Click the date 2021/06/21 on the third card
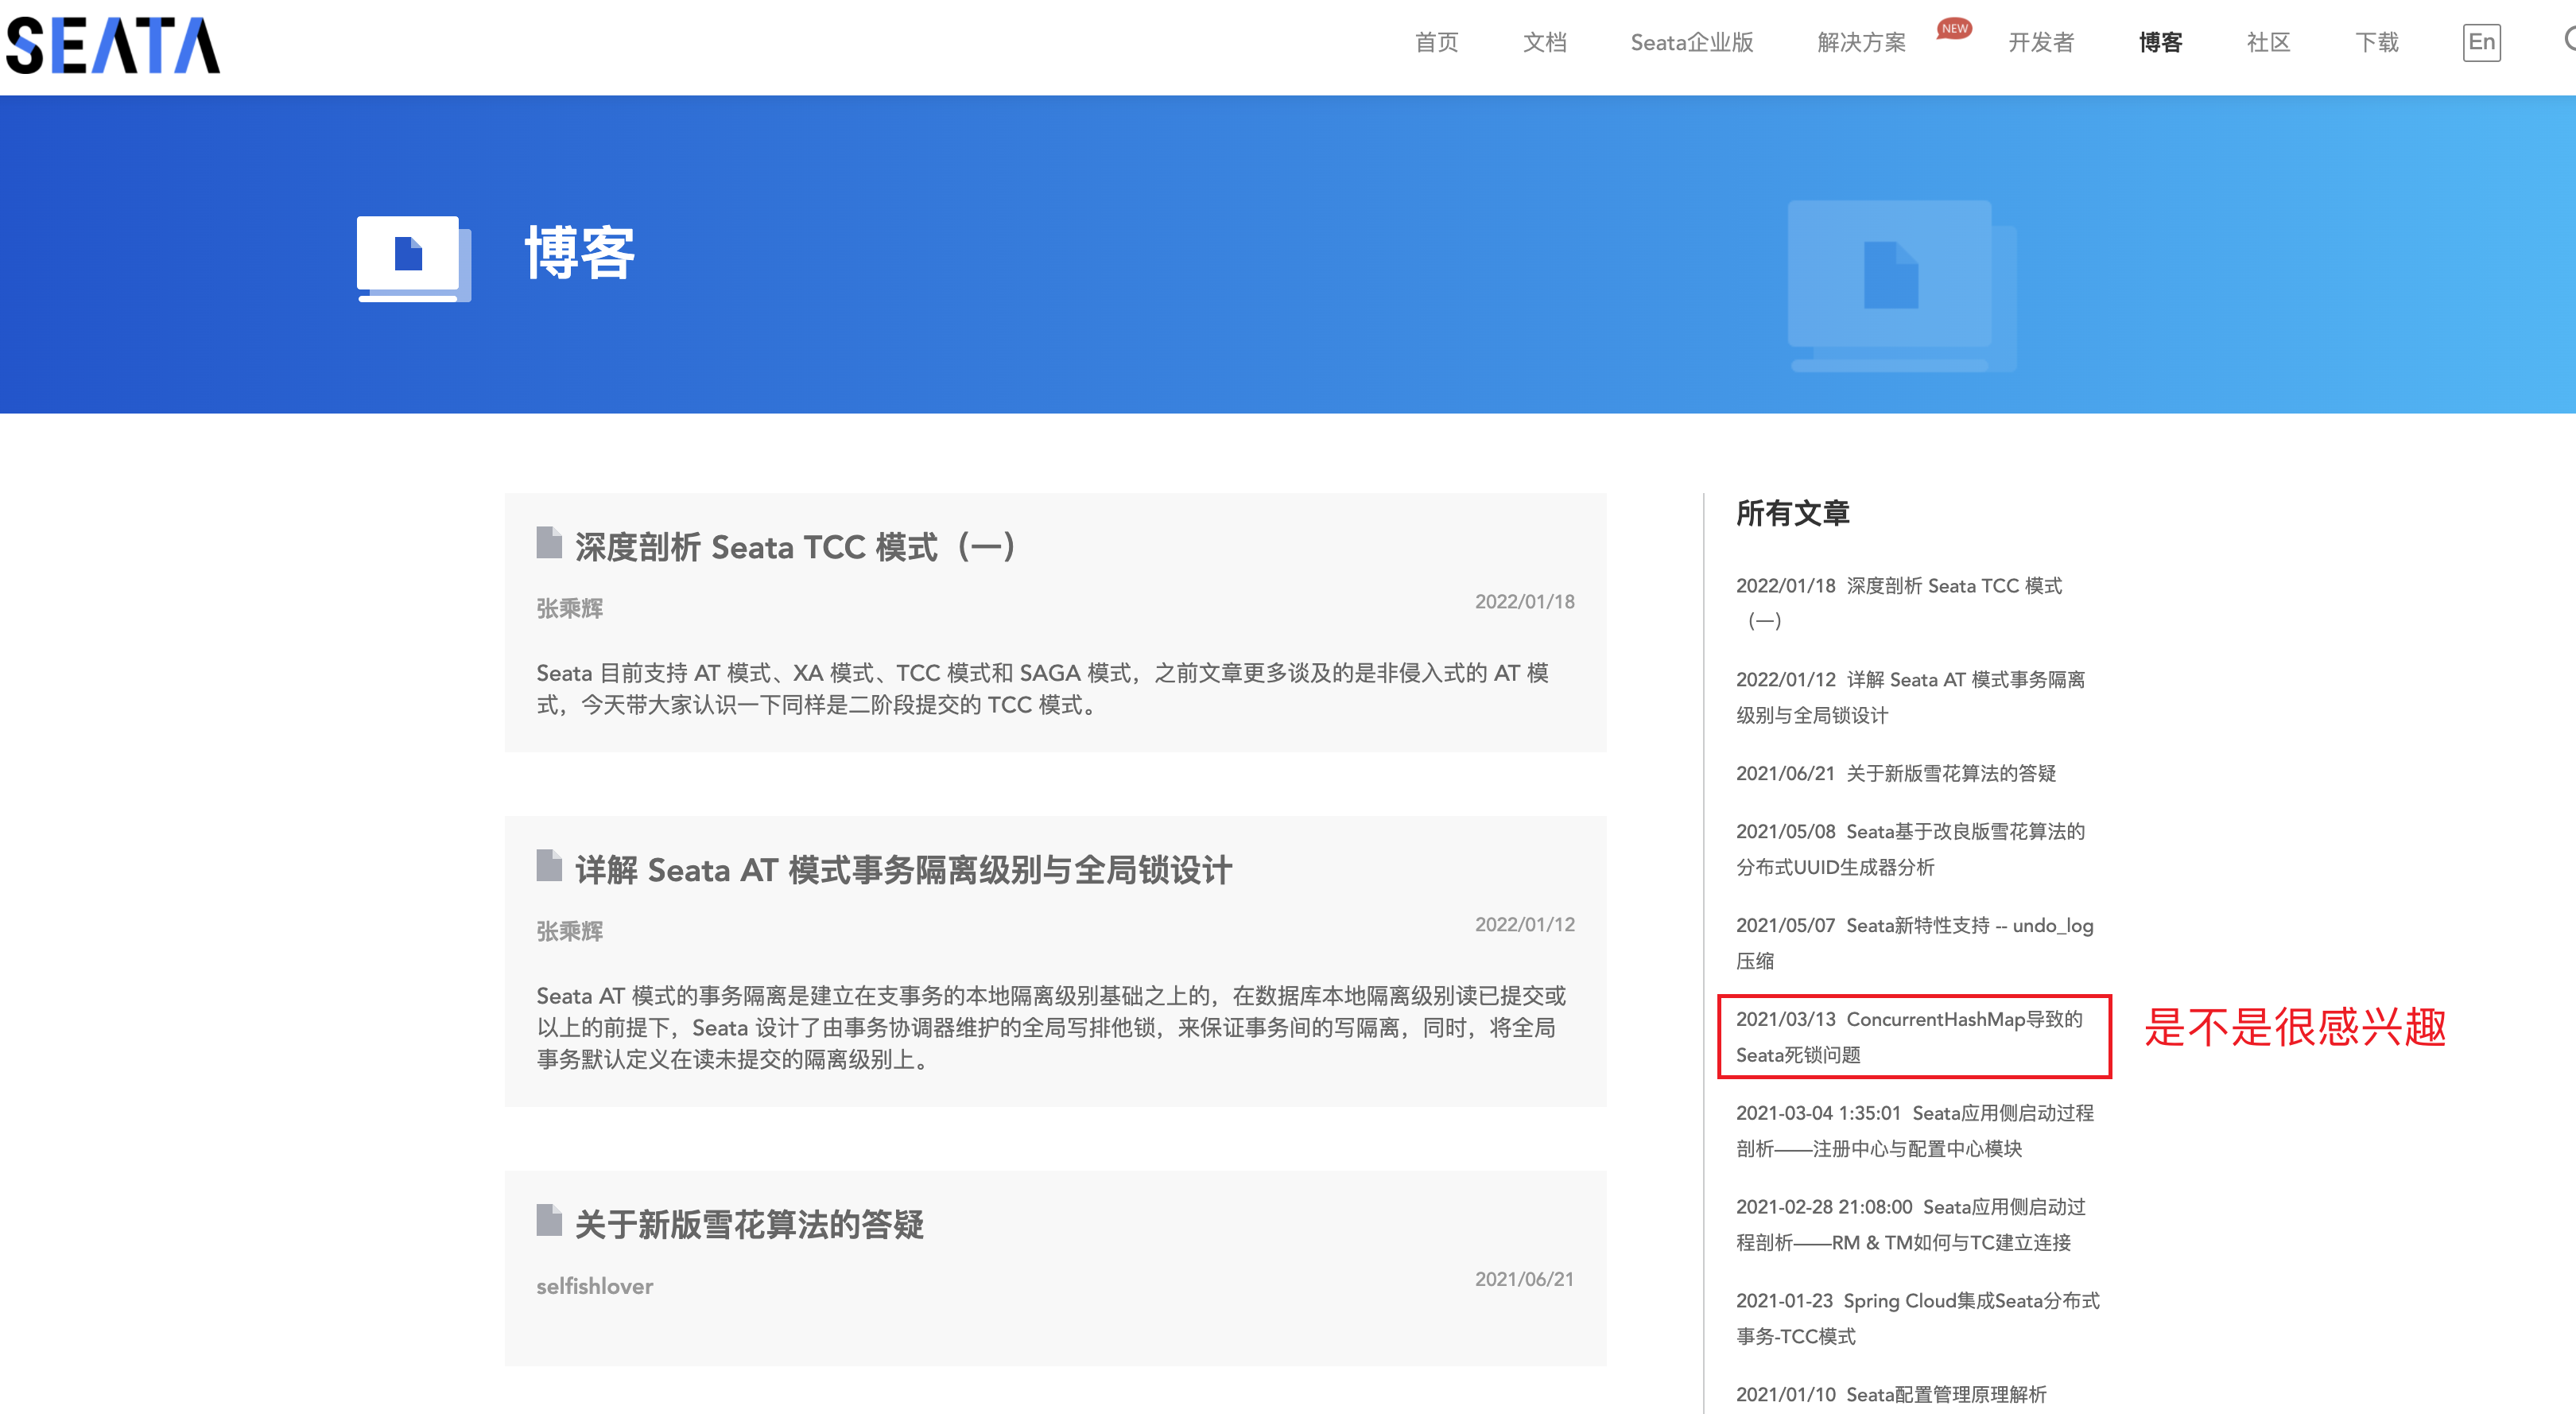This screenshot has height=1414, width=2576. click(x=1524, y=1279)
